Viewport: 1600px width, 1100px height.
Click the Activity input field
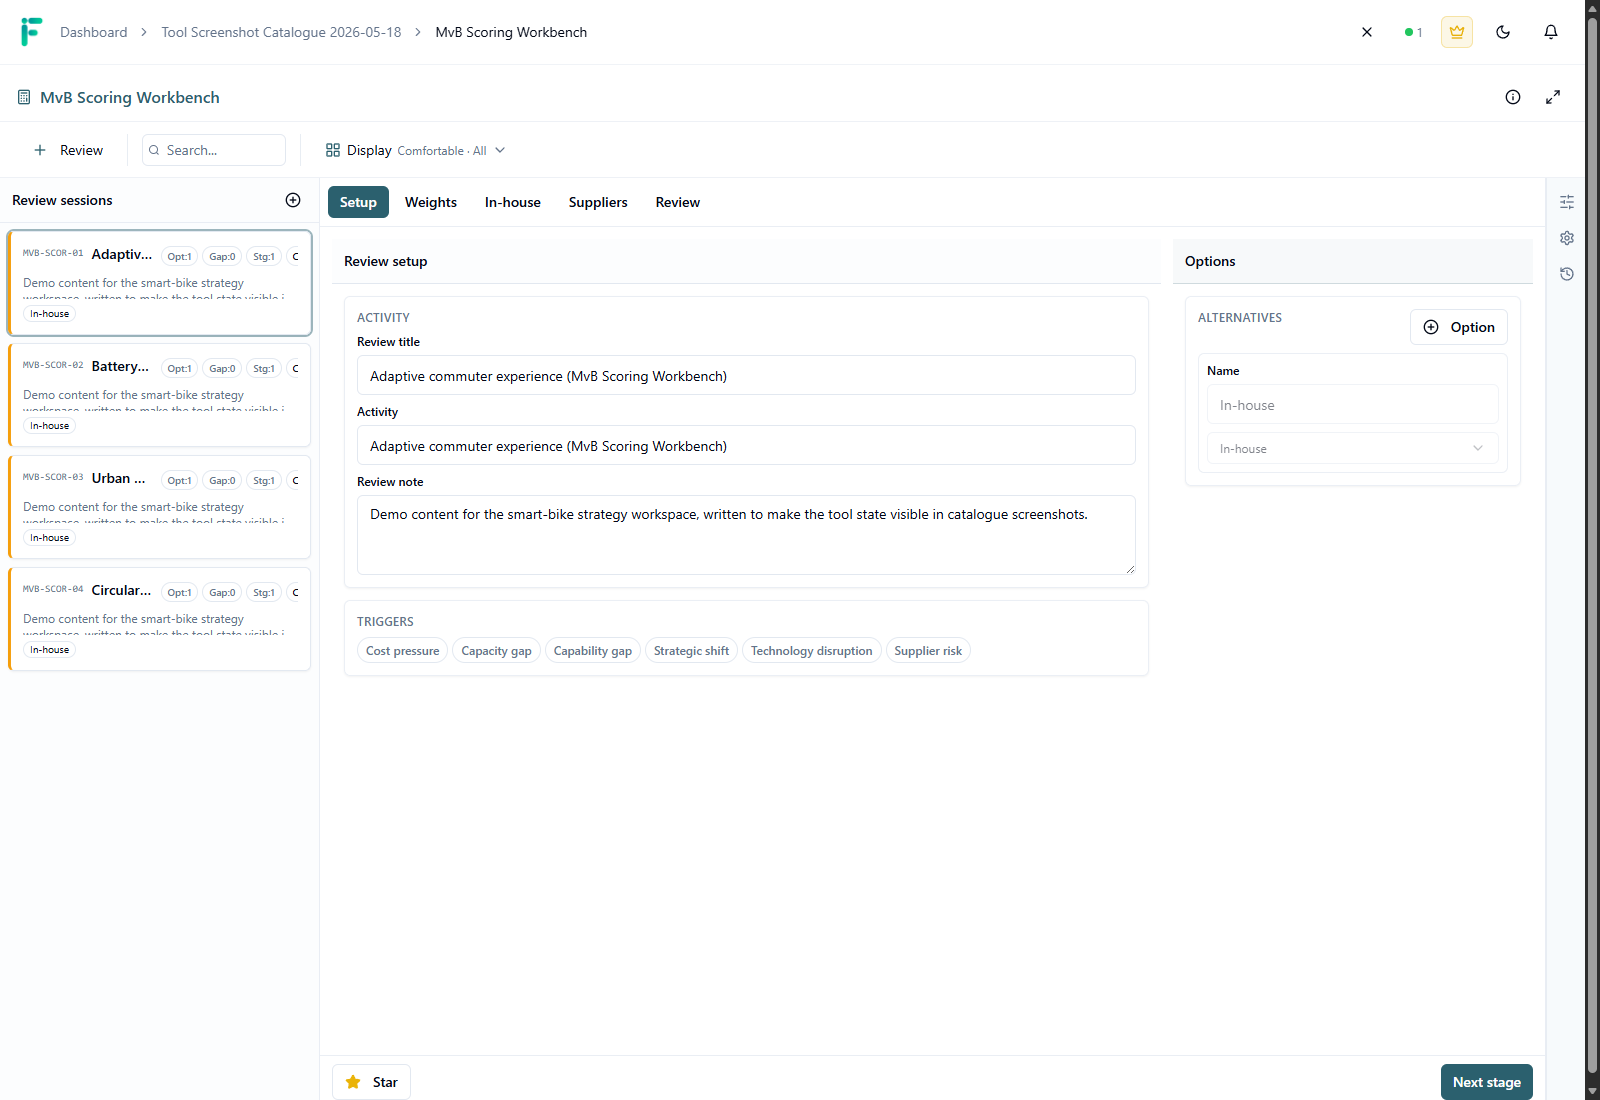[x=746, y=445]
